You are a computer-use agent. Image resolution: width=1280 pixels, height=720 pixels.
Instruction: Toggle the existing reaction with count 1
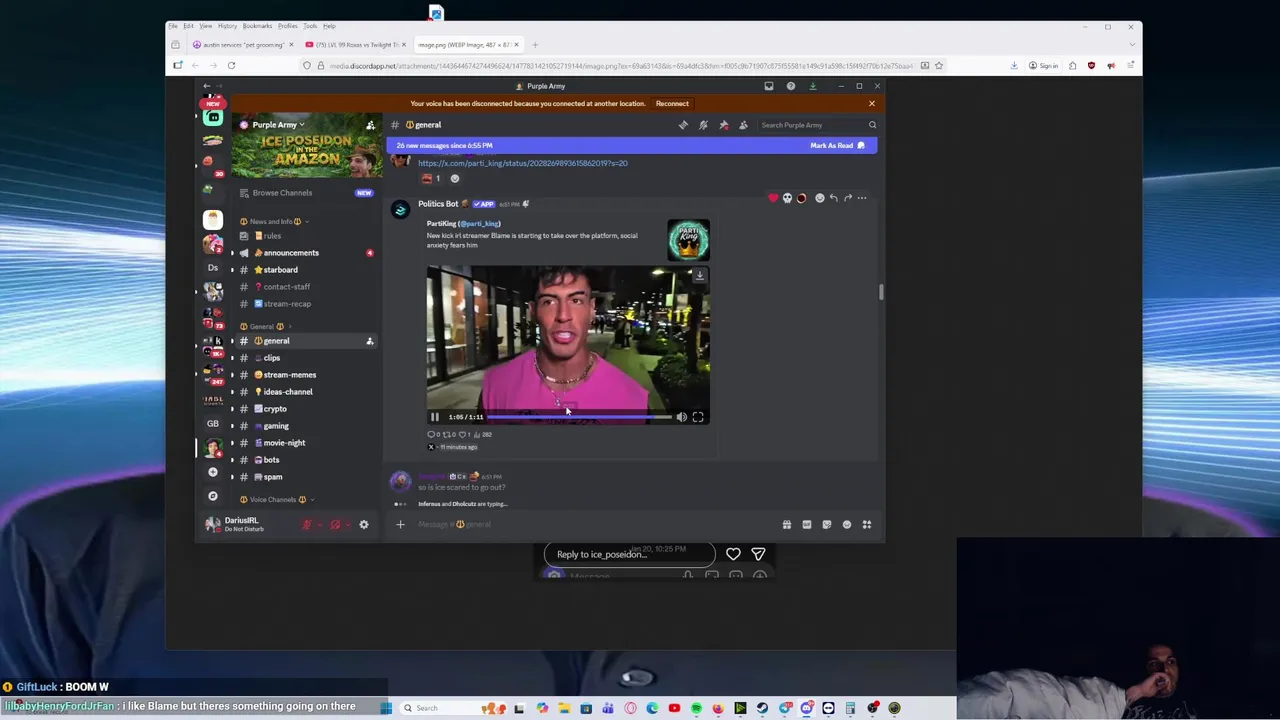pyautogui.click(x=431, y=178)
